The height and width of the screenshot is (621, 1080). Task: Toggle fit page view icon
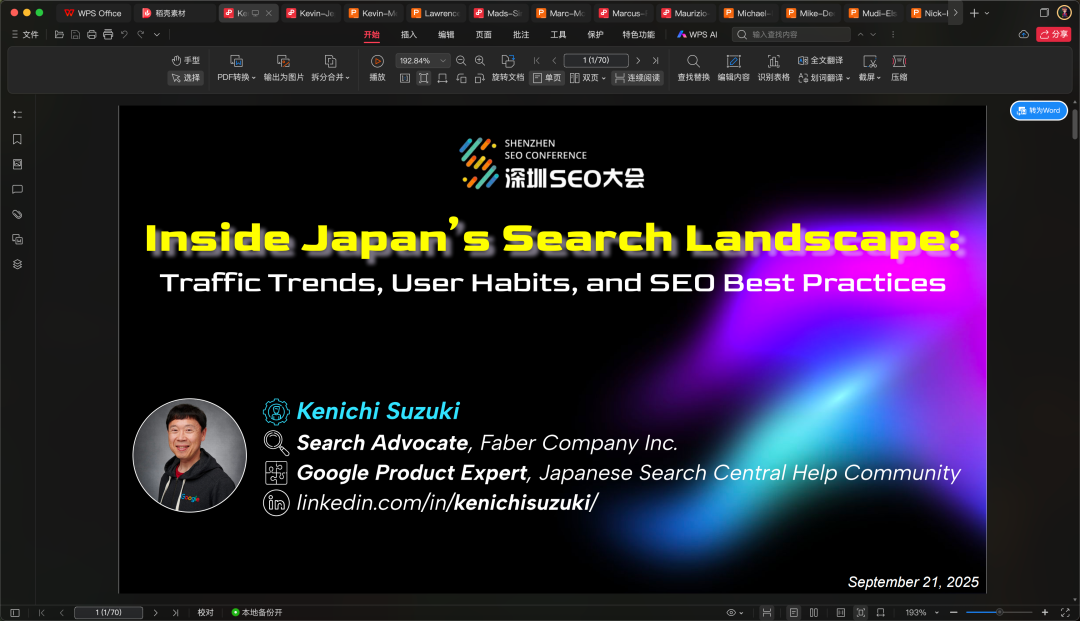[424, 78]
